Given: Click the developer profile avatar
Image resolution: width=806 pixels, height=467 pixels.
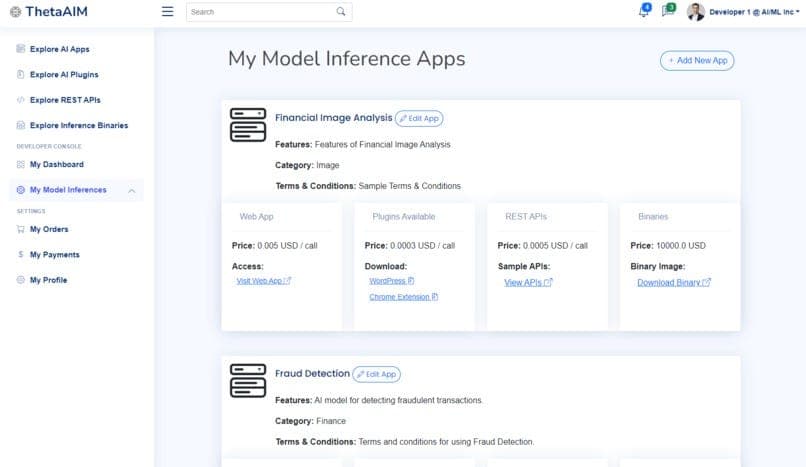Looking at the screenshot, I should click(696, 12).
